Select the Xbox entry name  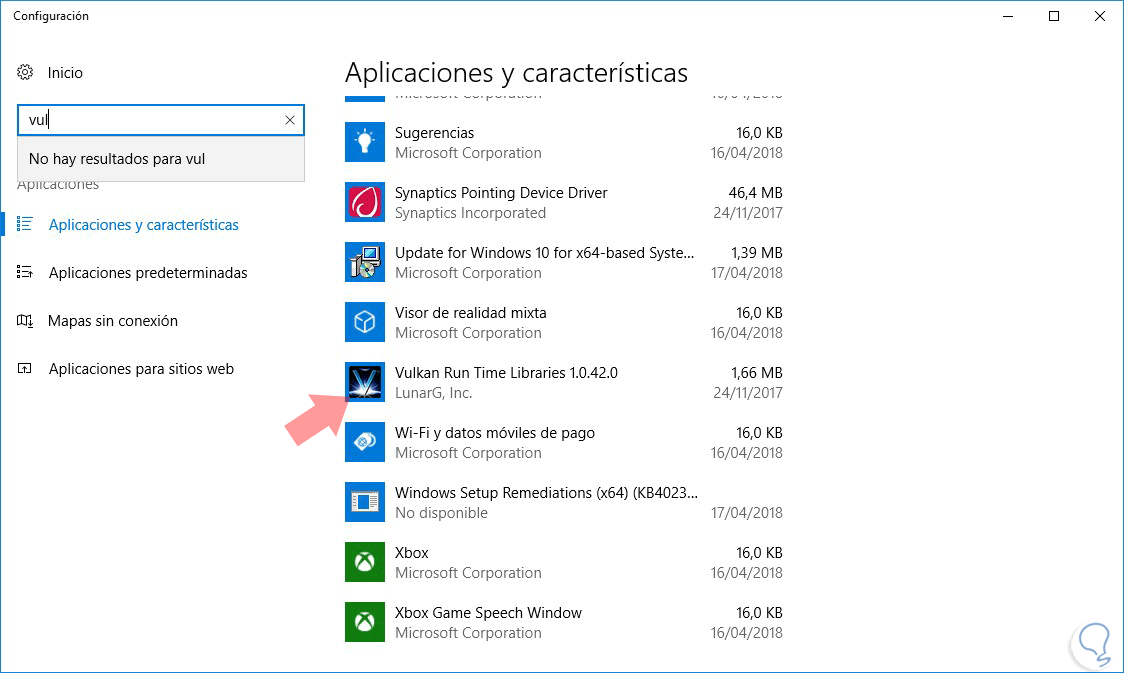(x=411, y=553)
